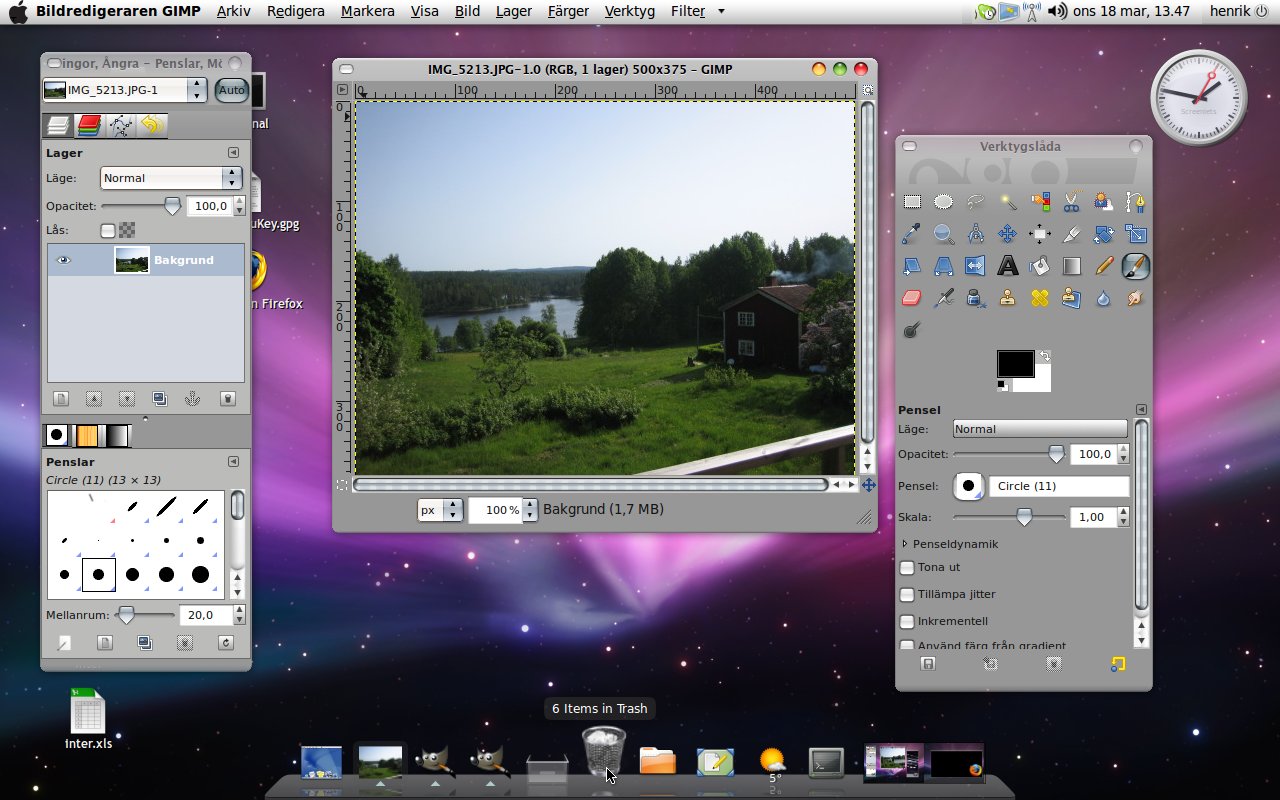The height and width of the screenshot is (800, 1280).
Task: Open the Färger menu
Action: pos(568,11)
